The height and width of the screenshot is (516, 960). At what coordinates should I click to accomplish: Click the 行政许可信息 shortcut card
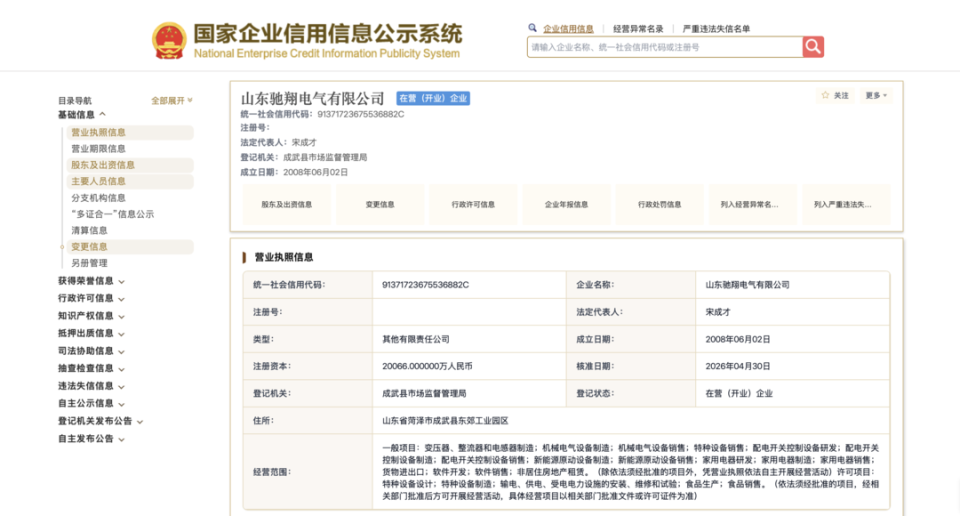(473, 204)
